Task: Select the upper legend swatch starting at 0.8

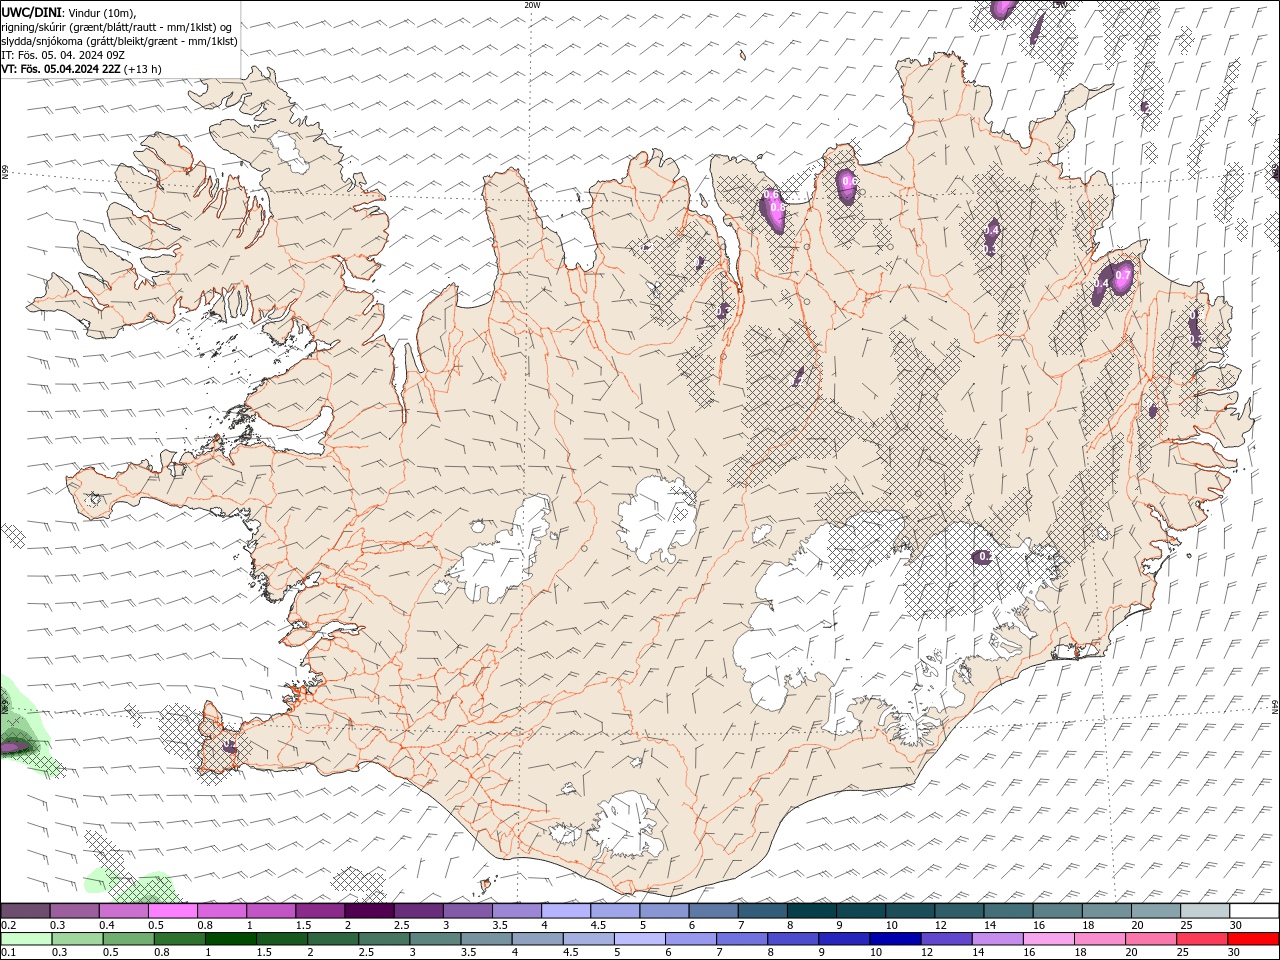Action: click(x=222, y=911)
